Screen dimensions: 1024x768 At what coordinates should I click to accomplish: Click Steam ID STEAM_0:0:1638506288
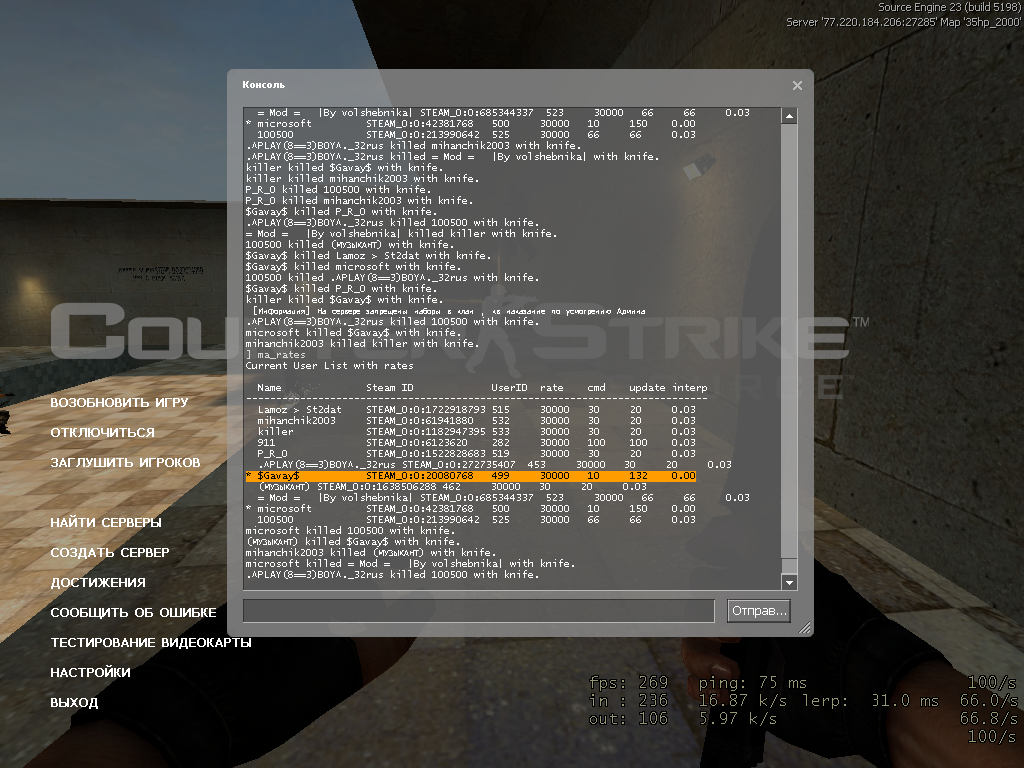click(x=377, y=487)
